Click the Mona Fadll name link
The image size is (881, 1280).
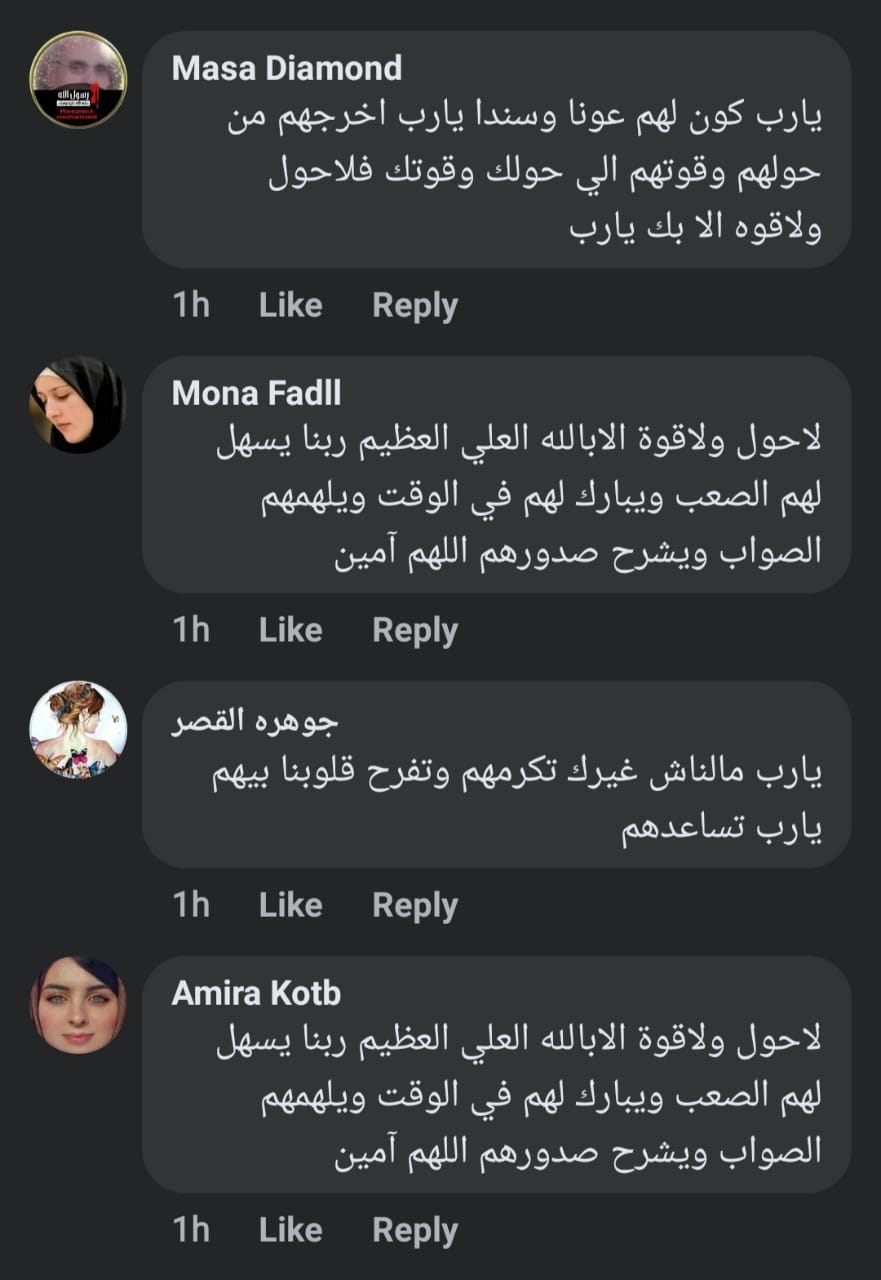(256, 393)
